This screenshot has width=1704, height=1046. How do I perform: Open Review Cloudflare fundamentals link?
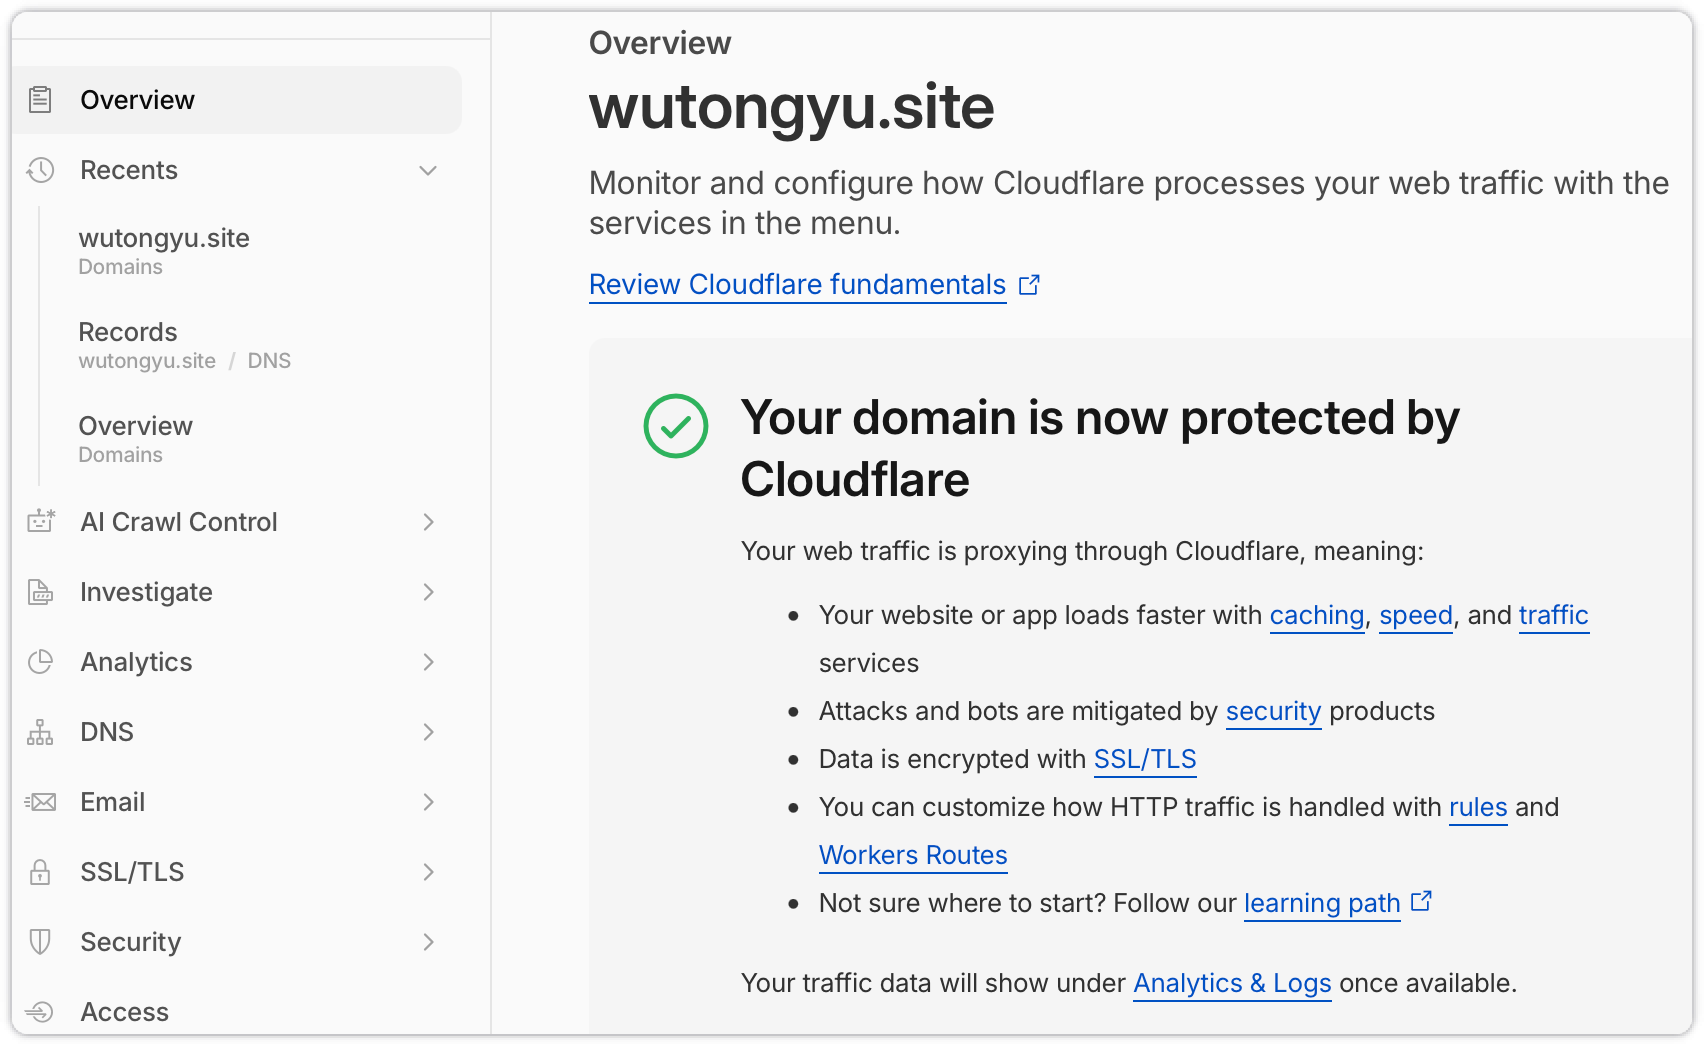[x=797, y=285]
